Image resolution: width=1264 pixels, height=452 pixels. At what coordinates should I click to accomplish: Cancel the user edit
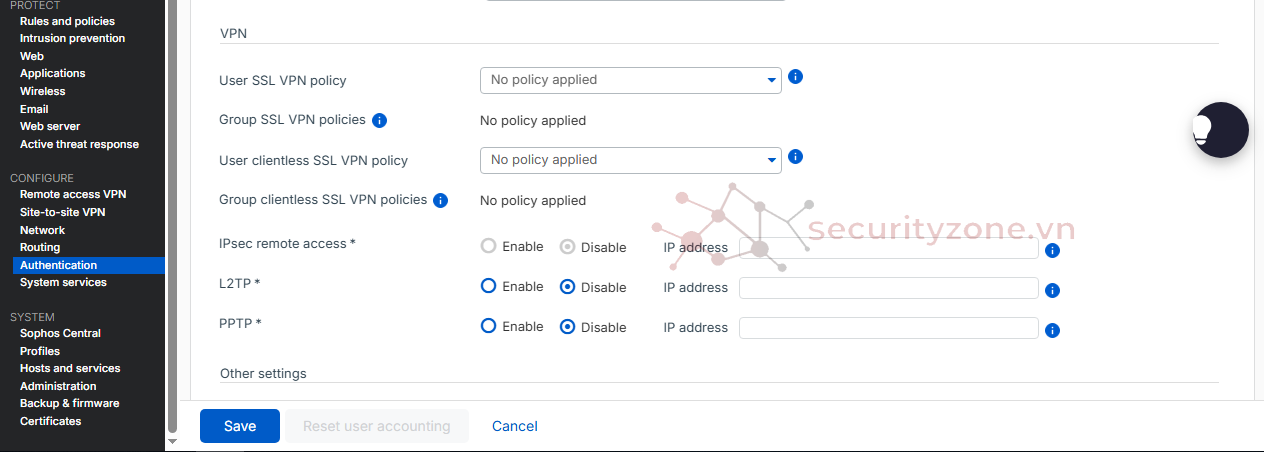[515, 426]
